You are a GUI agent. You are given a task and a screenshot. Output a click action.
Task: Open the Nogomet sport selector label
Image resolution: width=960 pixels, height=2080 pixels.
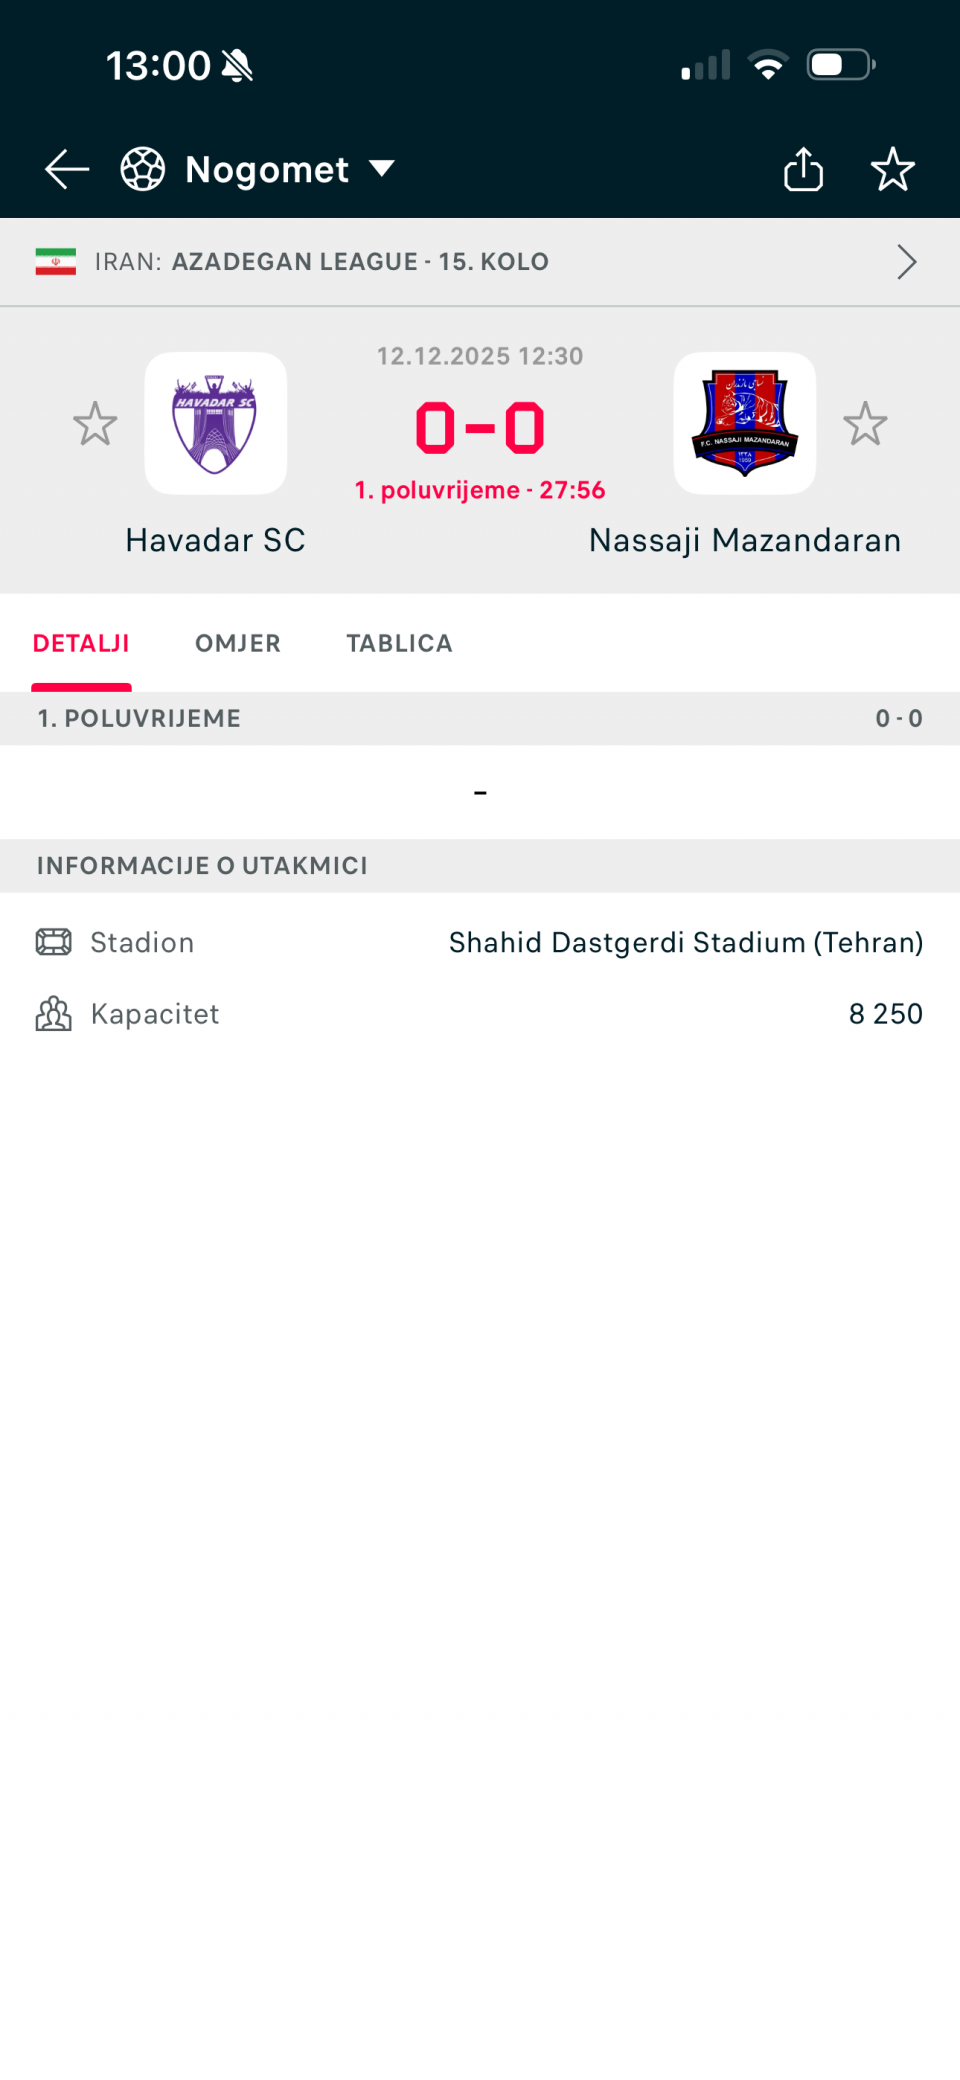[267, 170]
